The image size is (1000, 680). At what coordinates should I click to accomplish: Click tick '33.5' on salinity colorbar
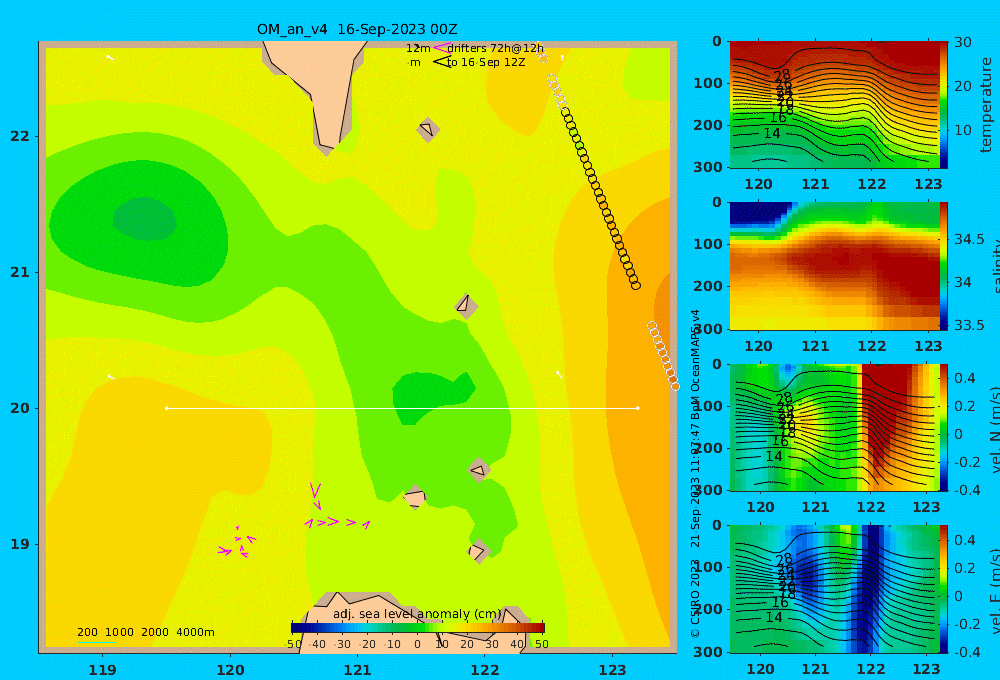coord(969,325)
